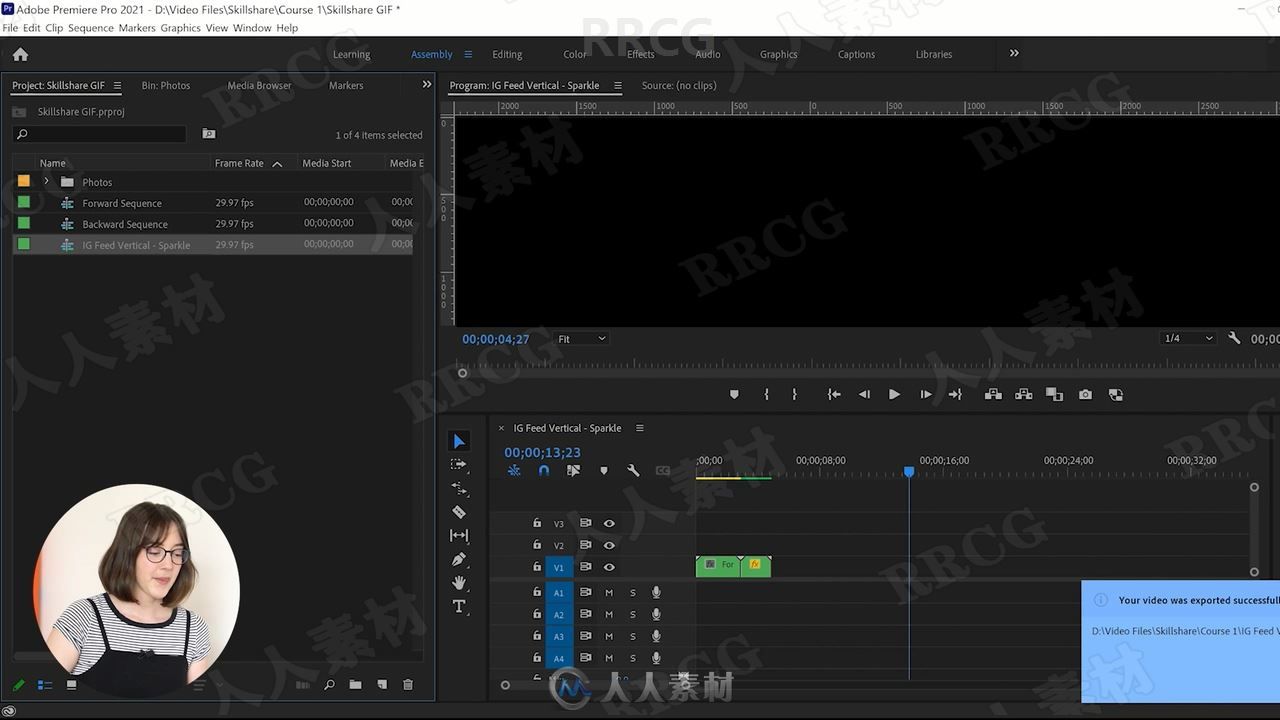This screenshot has height=720, width=1280.
Task: Step forward one frame
Action: [925, 395]
